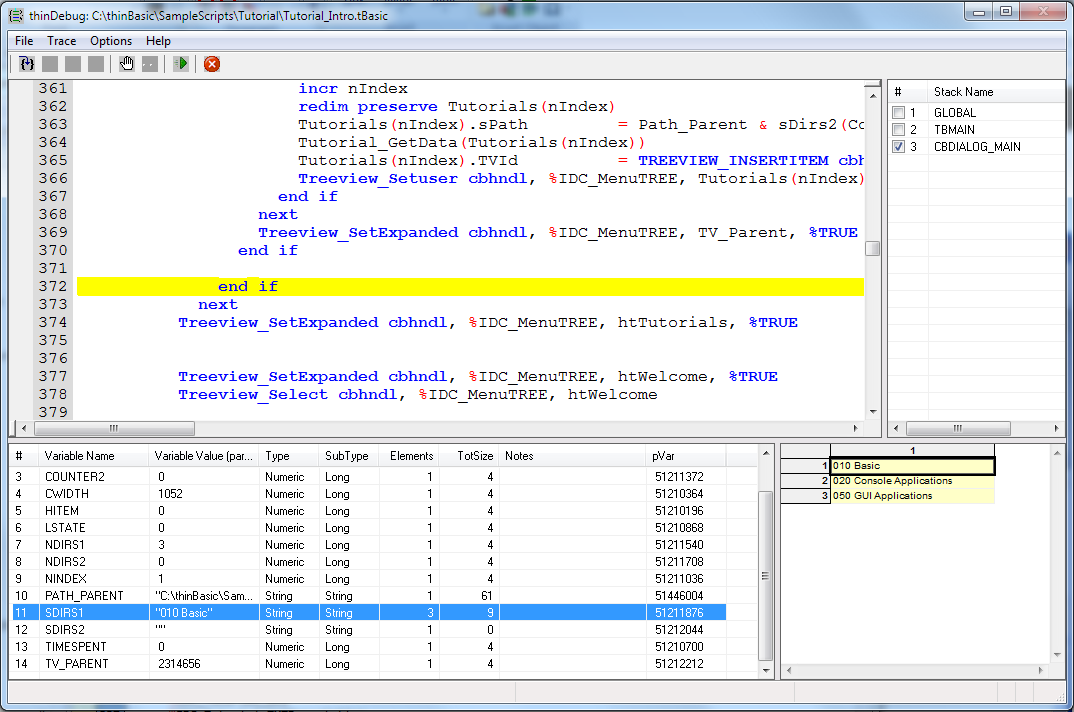Screen dimensions: 1074x712
Task: Click the Stack Name column header
Action: coord(963,92)
